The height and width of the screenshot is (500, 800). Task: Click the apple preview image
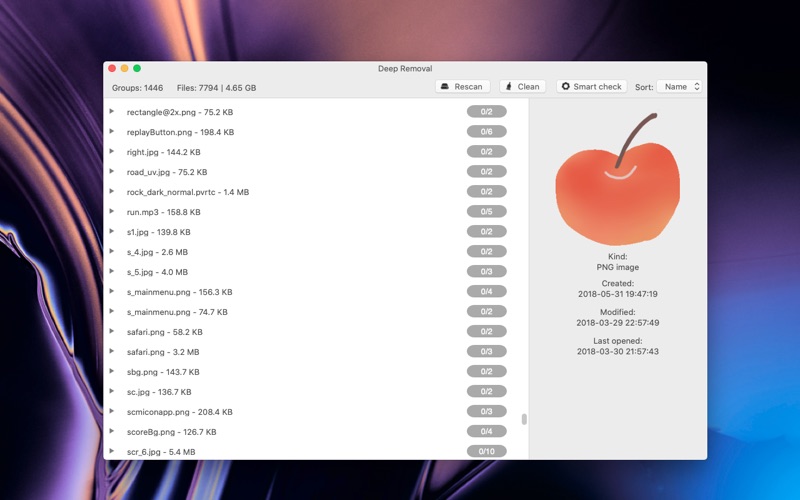617,178
